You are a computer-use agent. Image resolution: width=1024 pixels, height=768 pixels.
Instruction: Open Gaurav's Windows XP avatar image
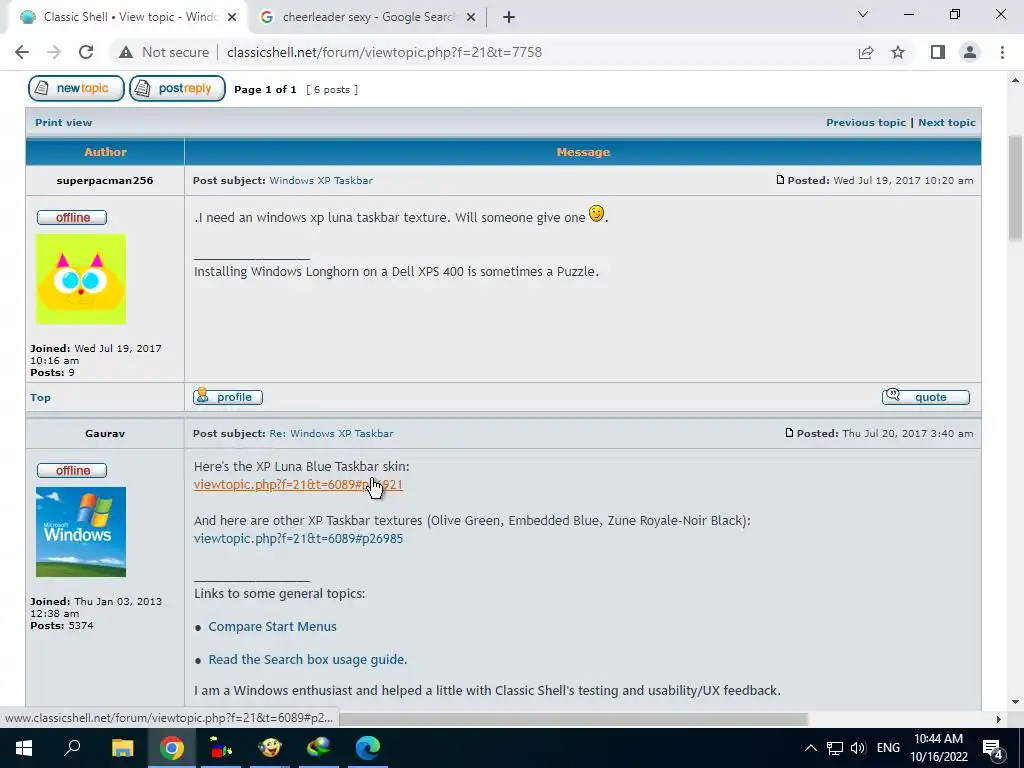(x=81, y=532)
